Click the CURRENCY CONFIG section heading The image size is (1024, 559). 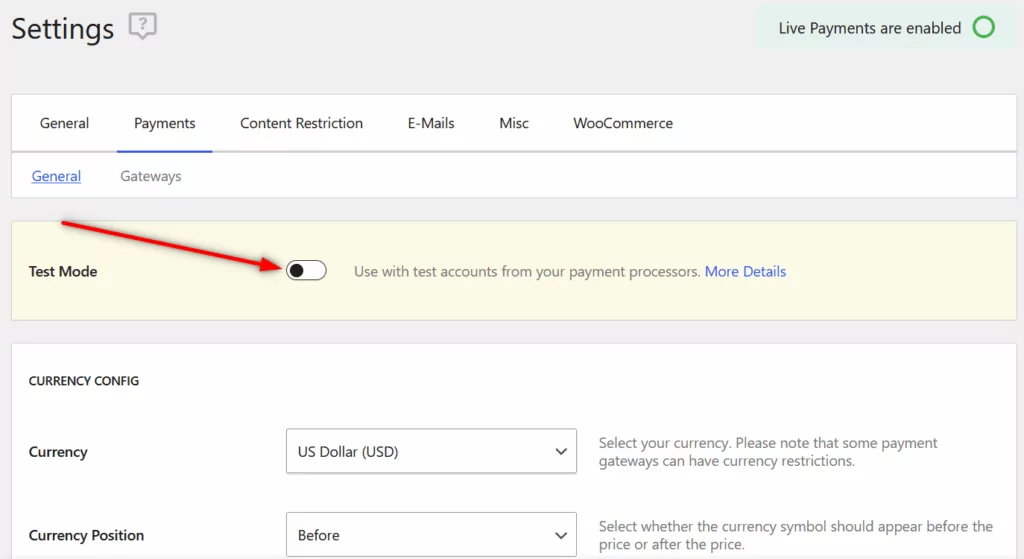[x=84, y=381]
